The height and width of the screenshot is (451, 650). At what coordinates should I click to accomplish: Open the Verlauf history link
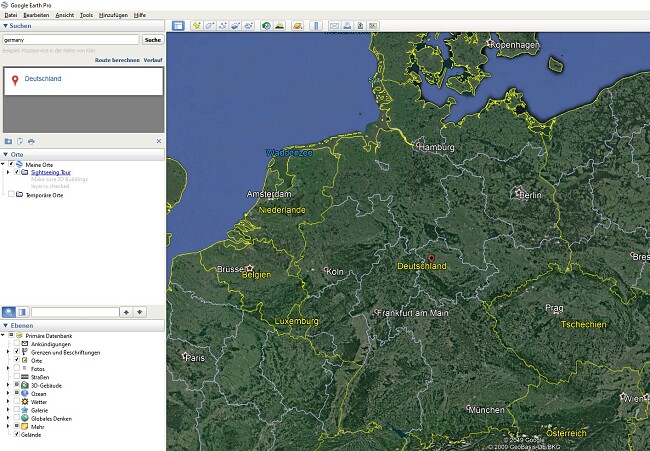153,60
